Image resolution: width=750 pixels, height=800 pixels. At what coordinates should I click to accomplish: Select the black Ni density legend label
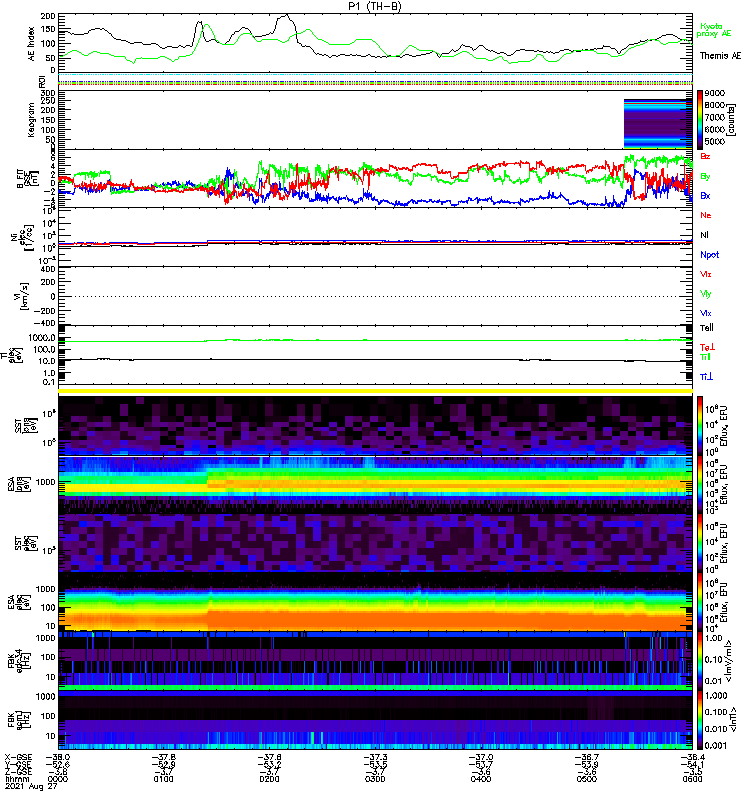pyautogui.click(x=704, y=235)
